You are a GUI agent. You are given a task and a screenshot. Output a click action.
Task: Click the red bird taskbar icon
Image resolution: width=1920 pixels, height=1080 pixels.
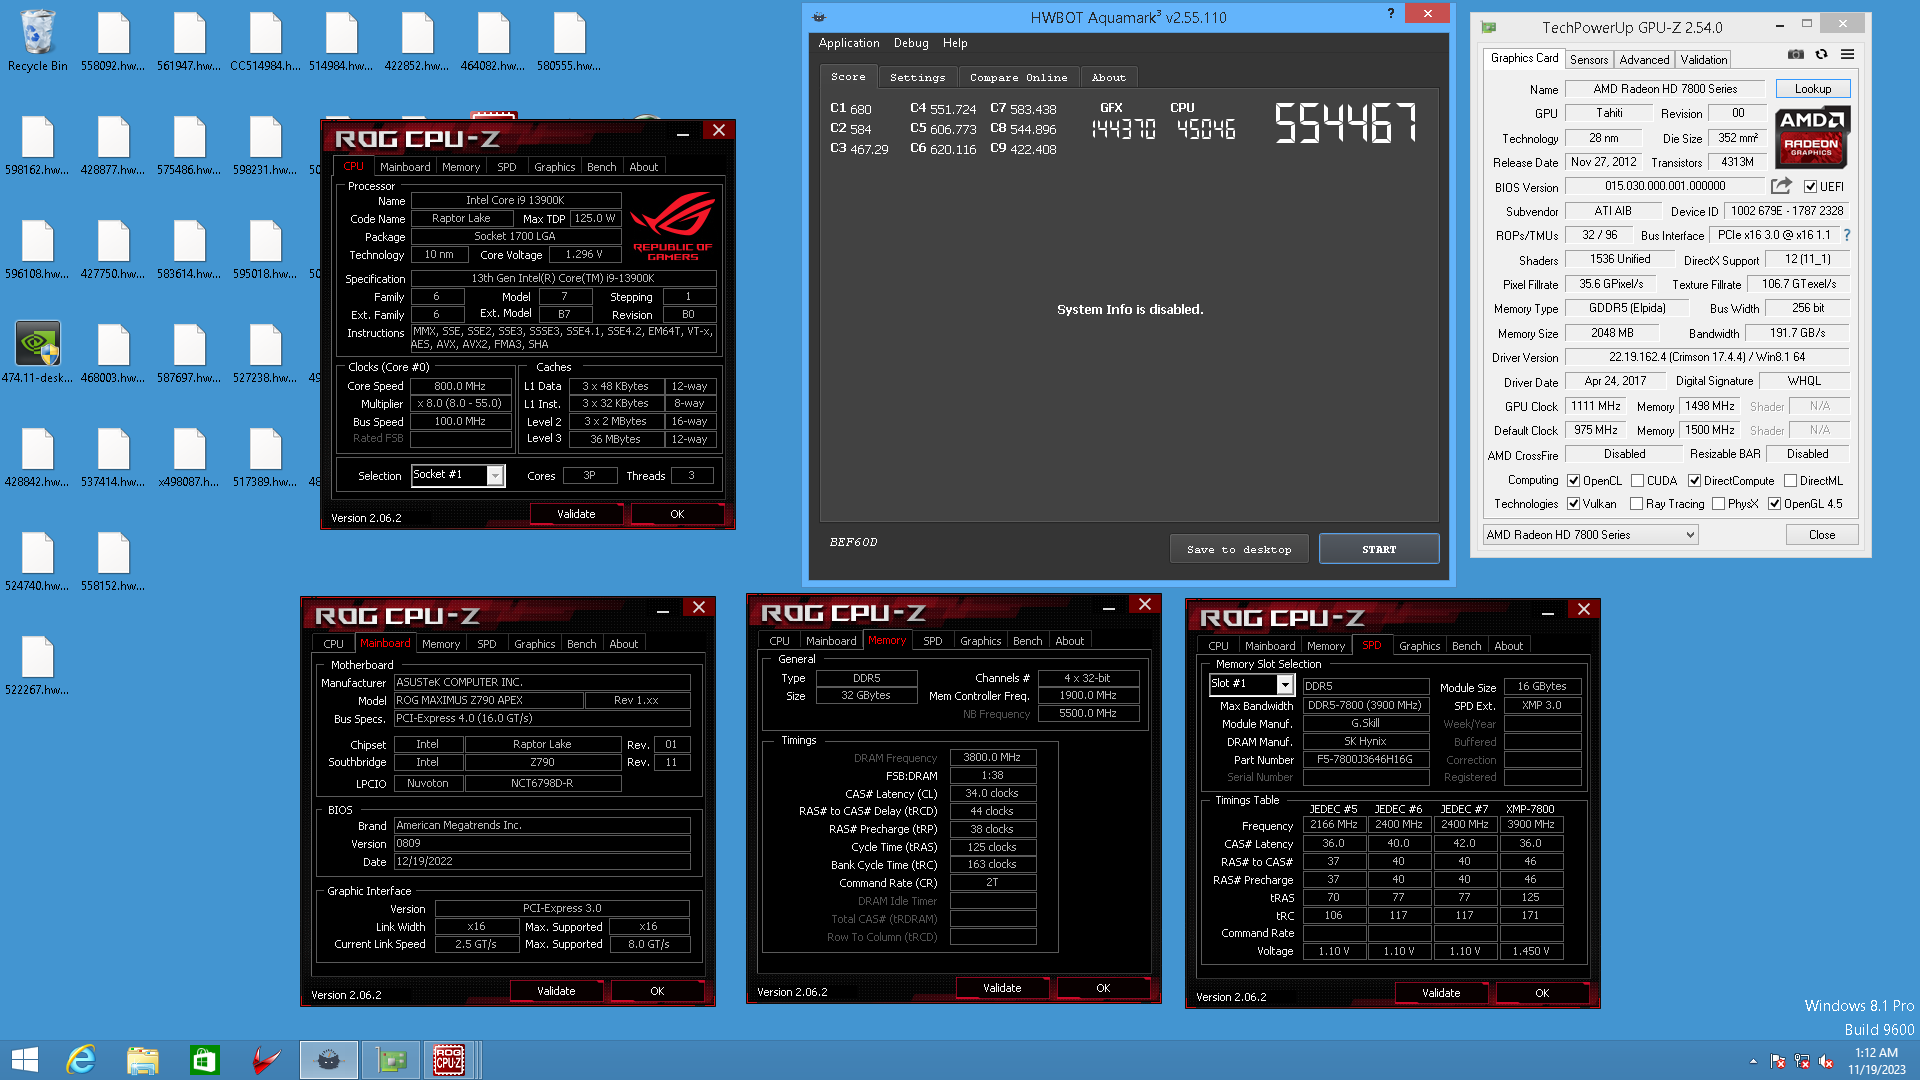tap(266, 1060)
